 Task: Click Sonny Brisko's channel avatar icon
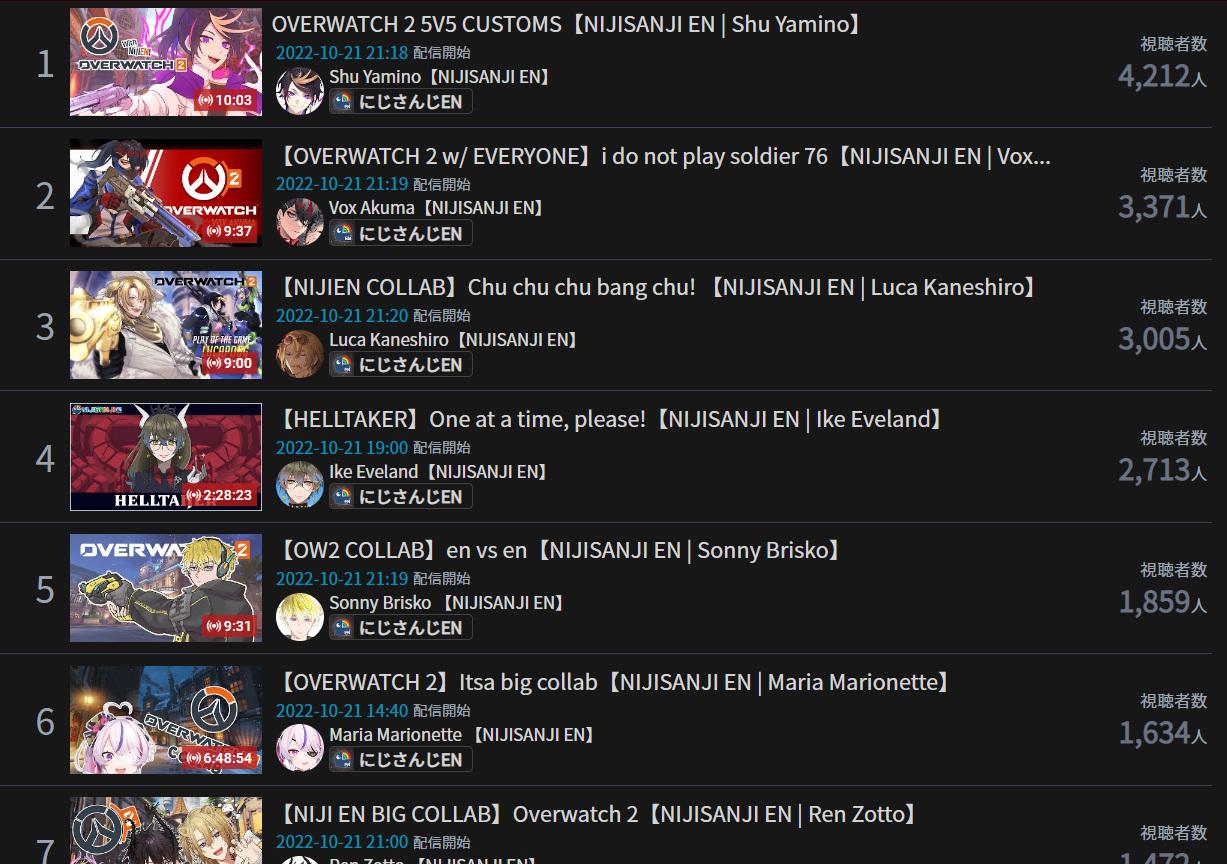(300, 617)
